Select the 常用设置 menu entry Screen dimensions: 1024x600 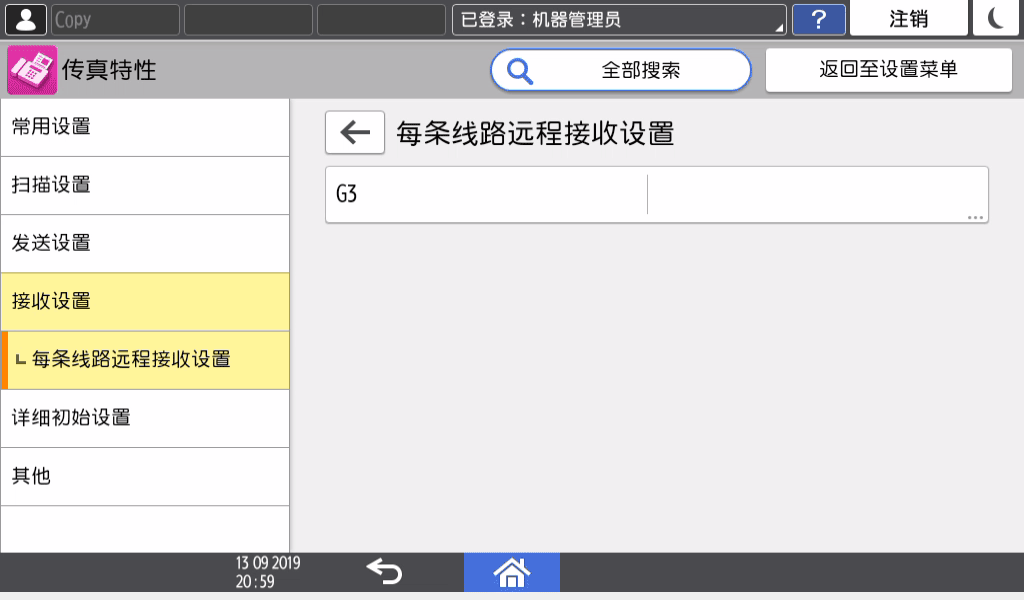pos(145,127)
